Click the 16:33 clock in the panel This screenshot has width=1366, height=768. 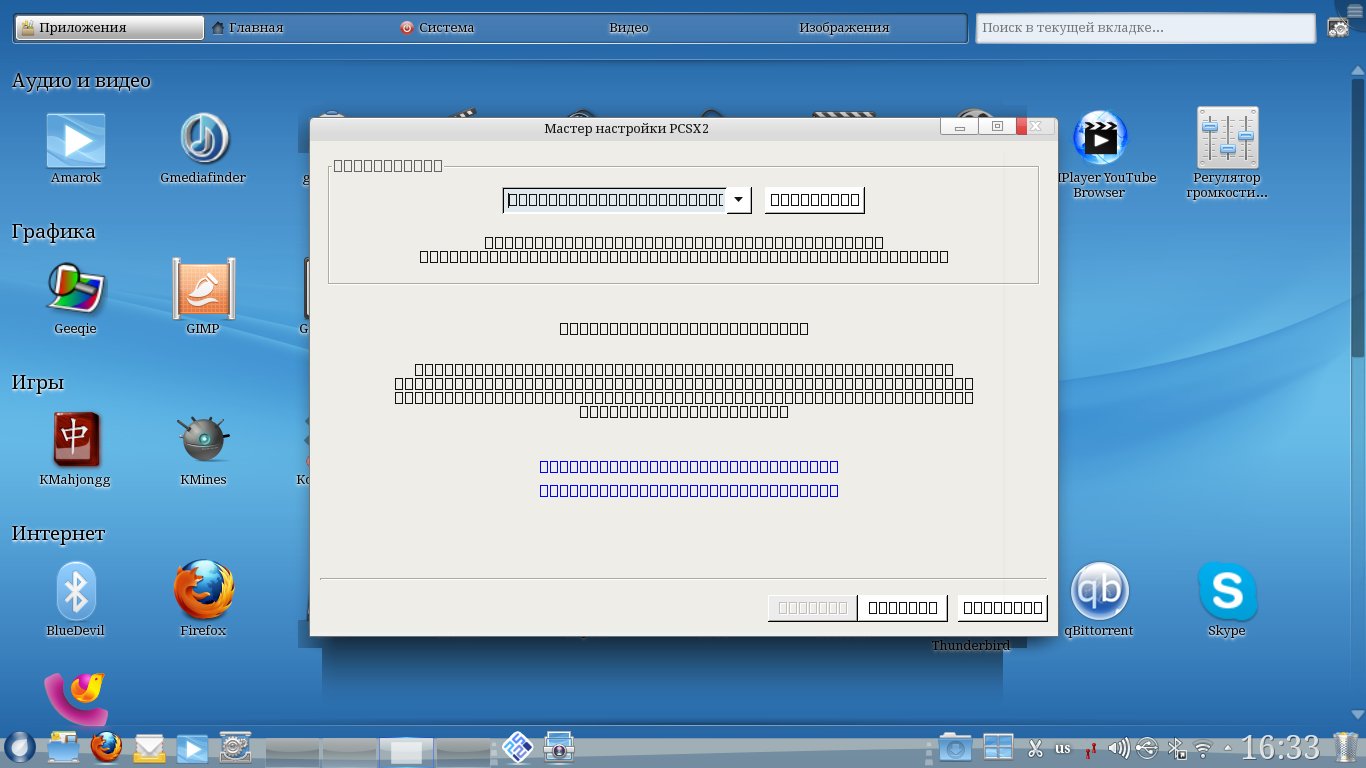click(1281, 747)
